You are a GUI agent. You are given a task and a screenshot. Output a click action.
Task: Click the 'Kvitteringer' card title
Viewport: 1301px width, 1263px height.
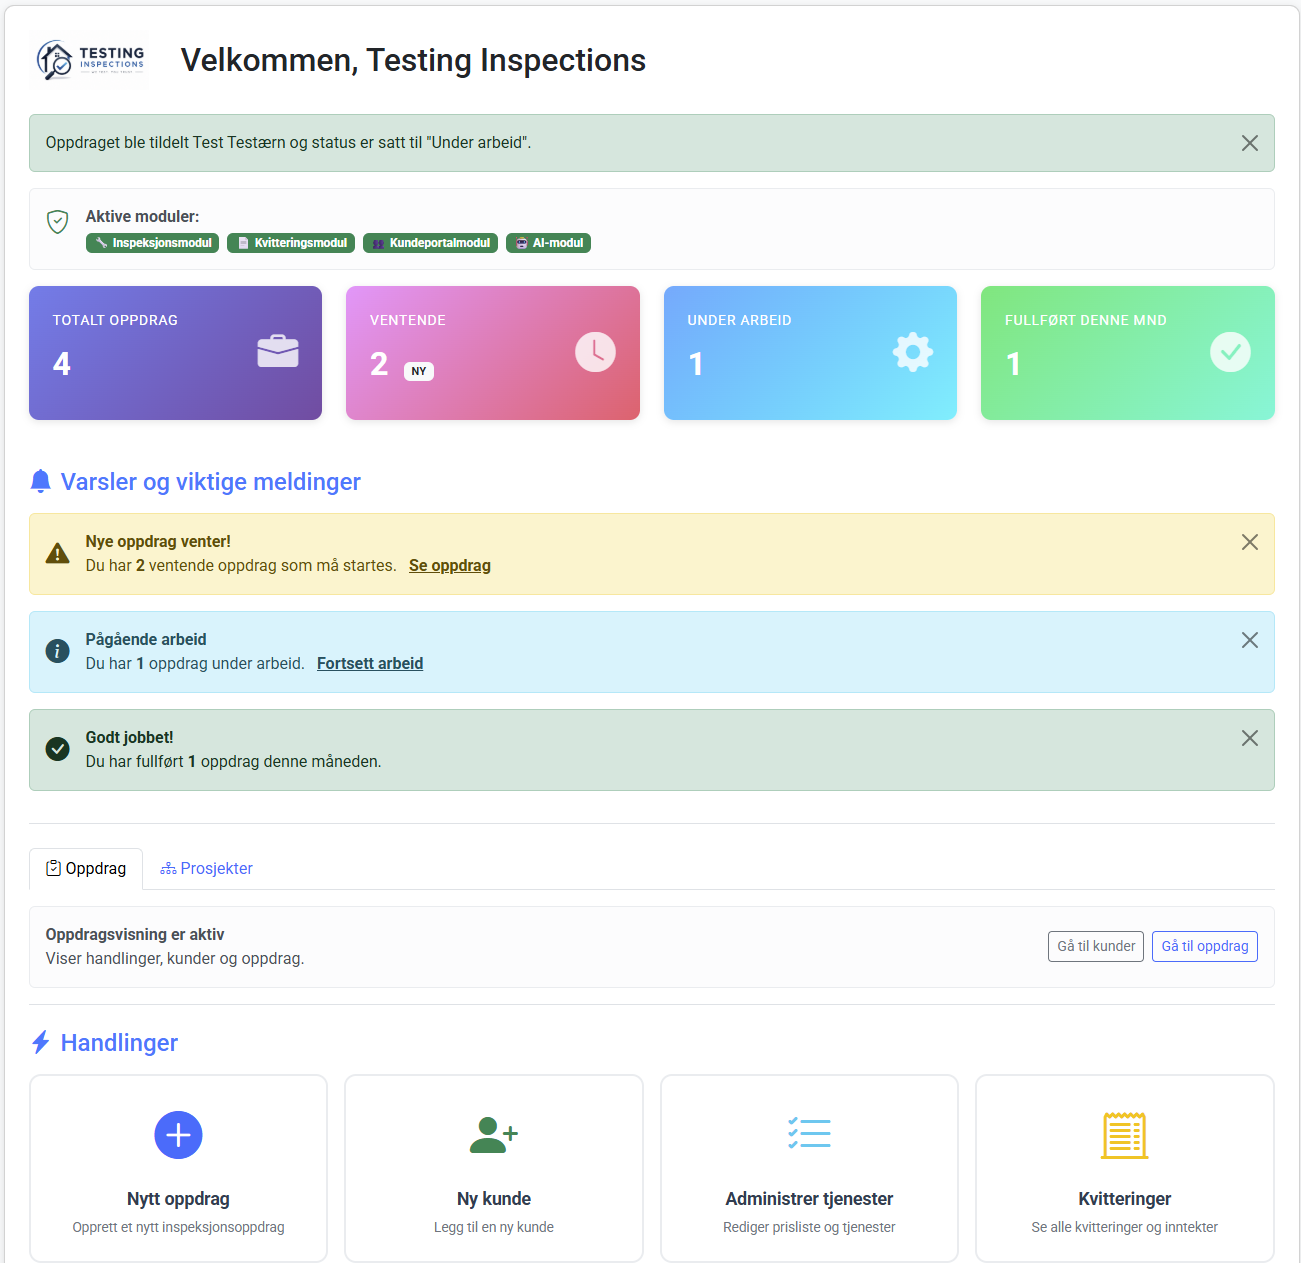coord(1125,1199)
